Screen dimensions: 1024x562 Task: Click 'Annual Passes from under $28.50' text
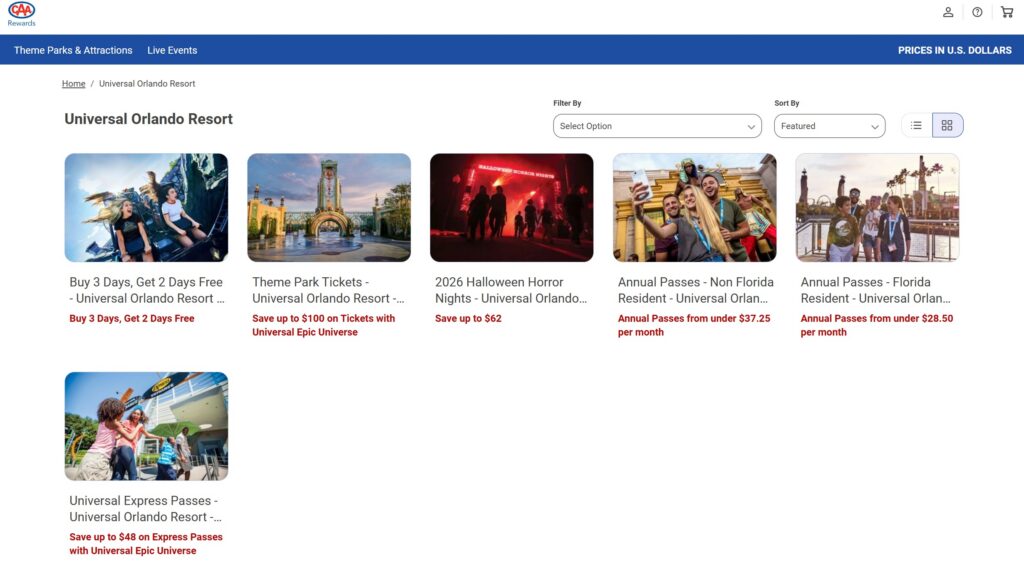876,325
